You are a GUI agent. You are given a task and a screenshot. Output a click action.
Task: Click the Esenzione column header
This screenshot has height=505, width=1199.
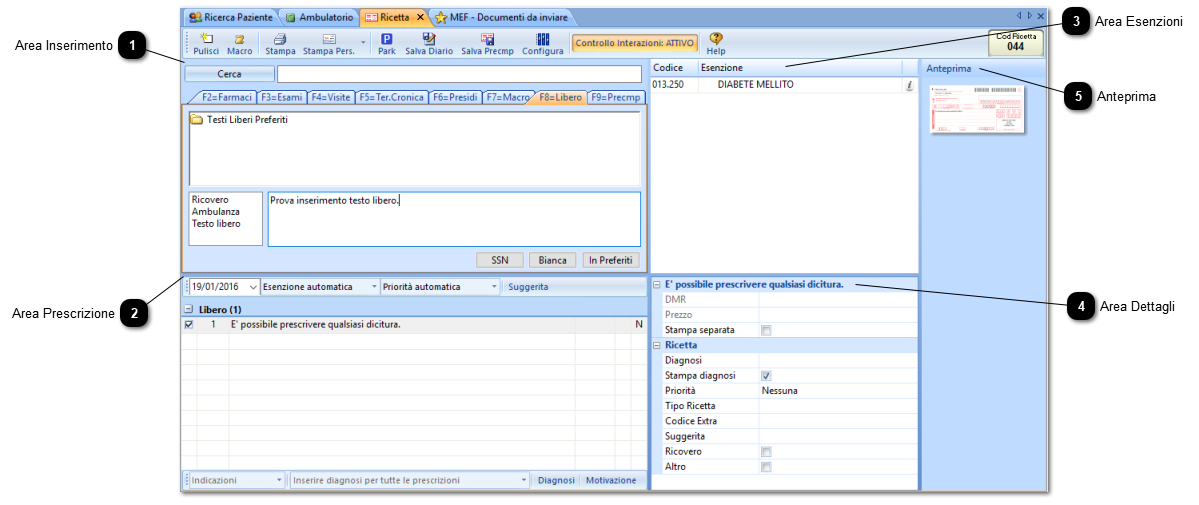(x=800, y=68)
